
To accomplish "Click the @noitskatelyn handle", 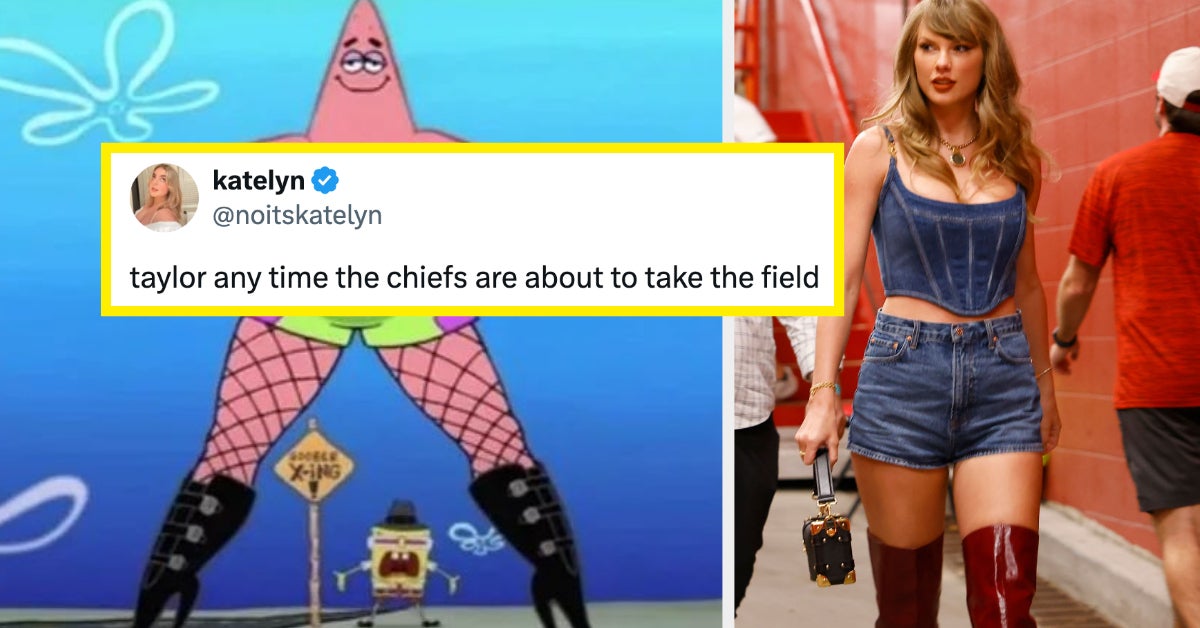I will click(297, 215).
